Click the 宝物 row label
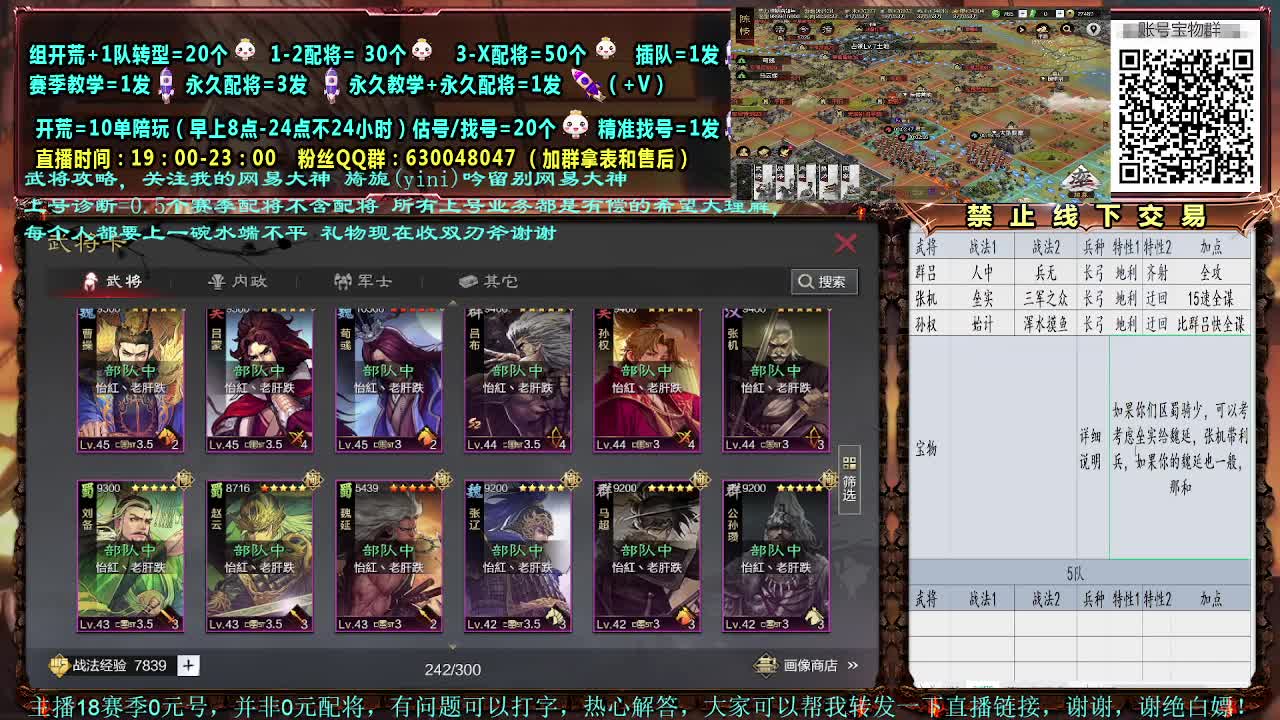This screenshot has height=720, width=1280. [x=926, y=449]
